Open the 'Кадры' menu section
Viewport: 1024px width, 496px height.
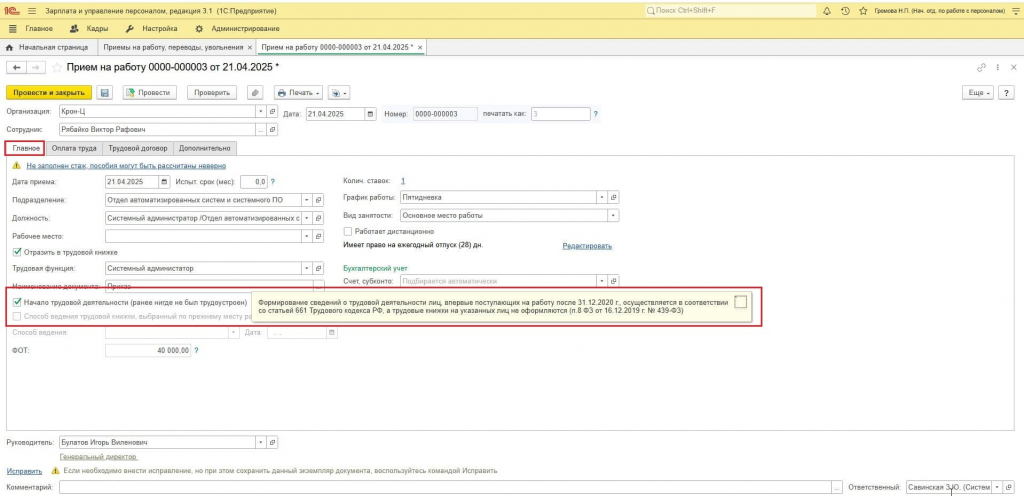(x=89, y=29)
